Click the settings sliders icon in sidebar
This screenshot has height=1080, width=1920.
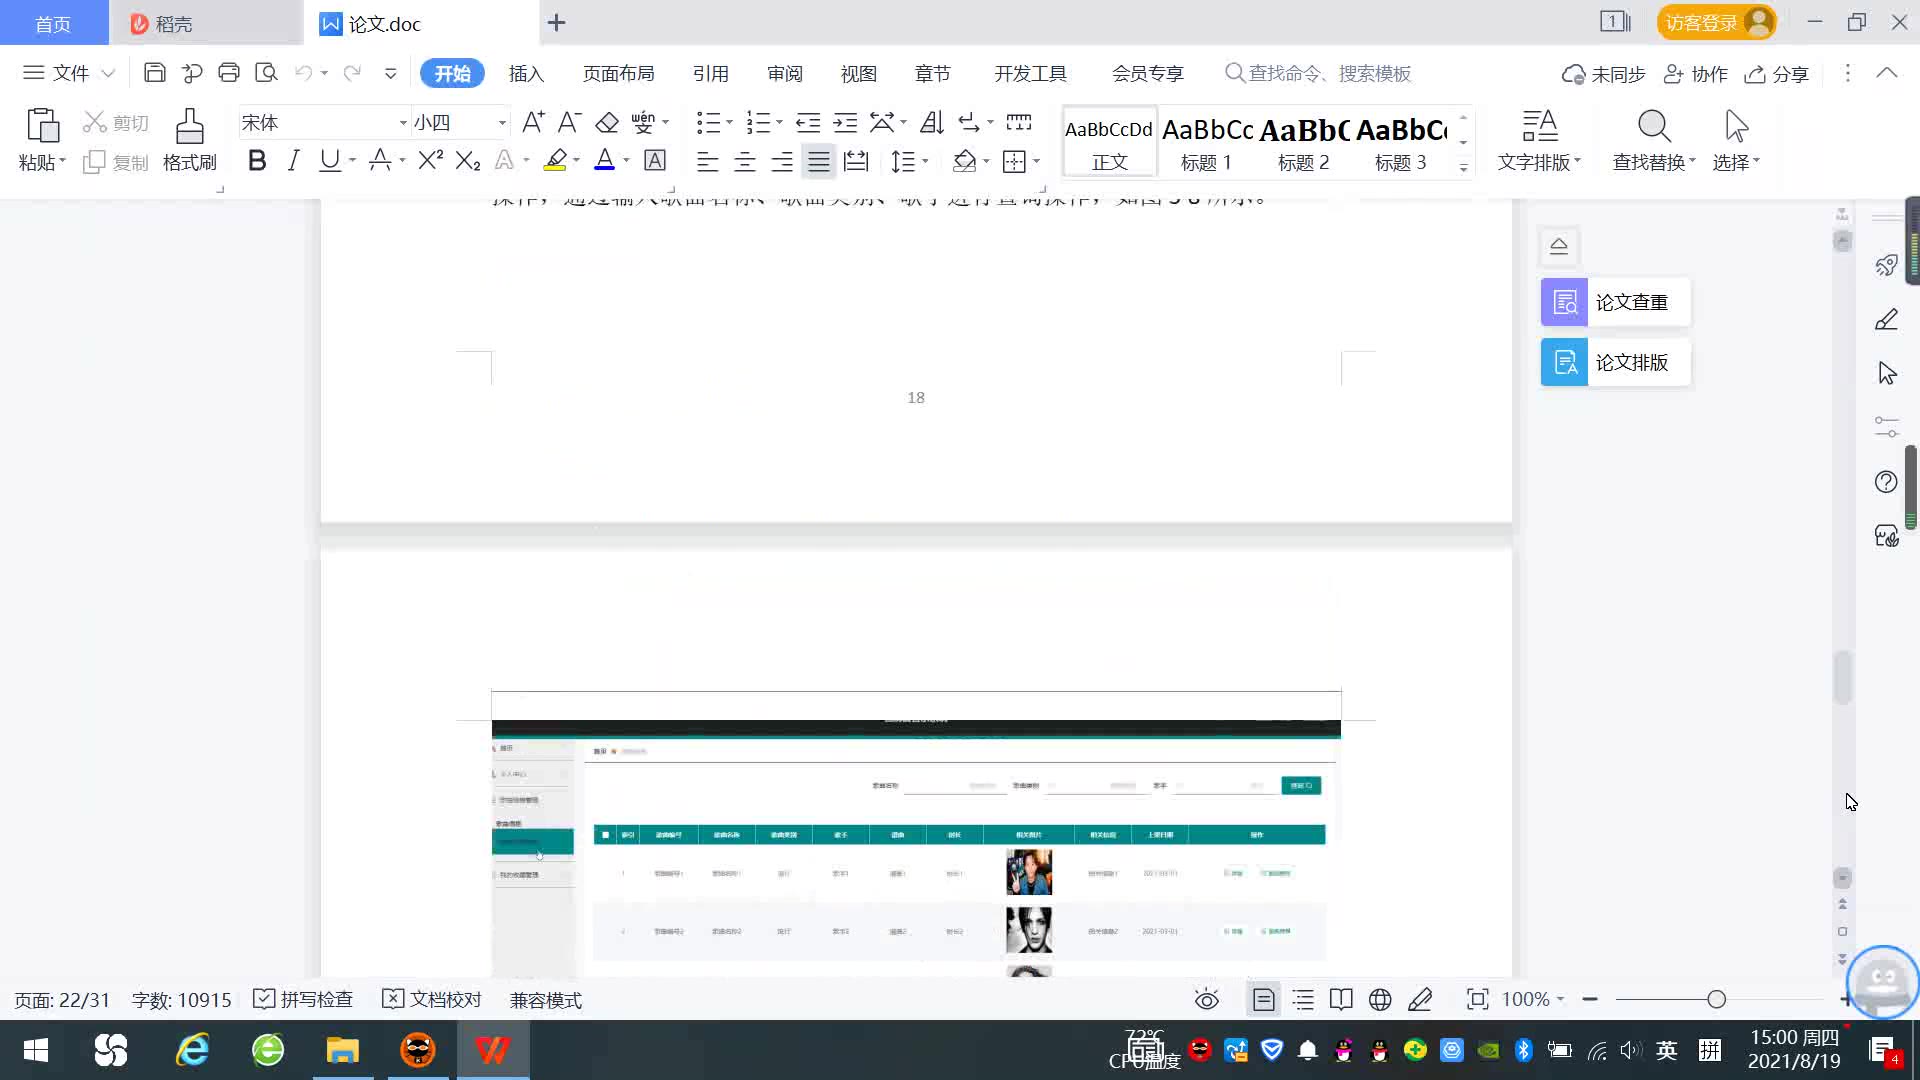tap(1886, 427)
